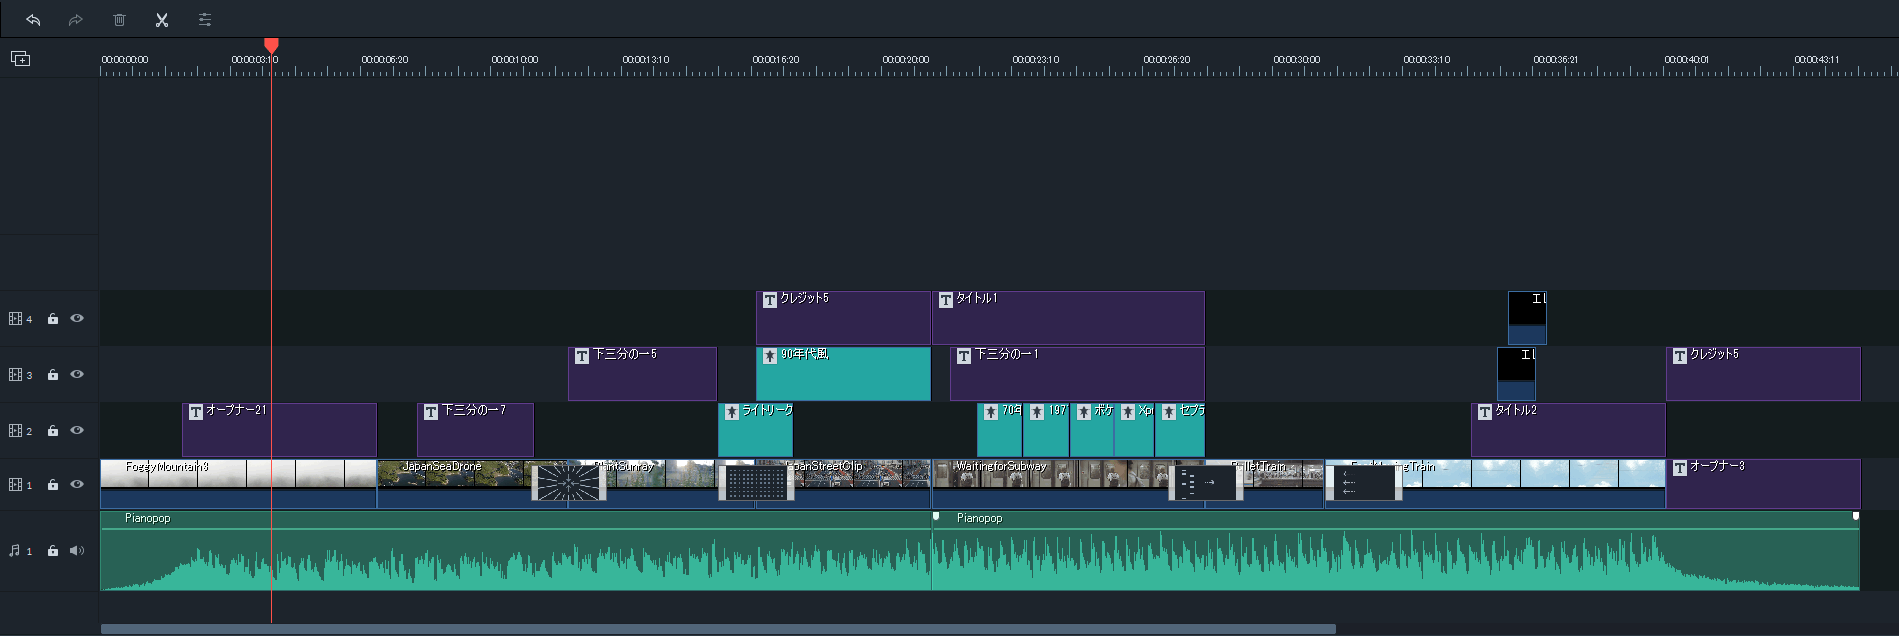Select the タイトル1 title clip
Image resolution: width=1899 pixels, height=636 pixels.
(1067, 320)
